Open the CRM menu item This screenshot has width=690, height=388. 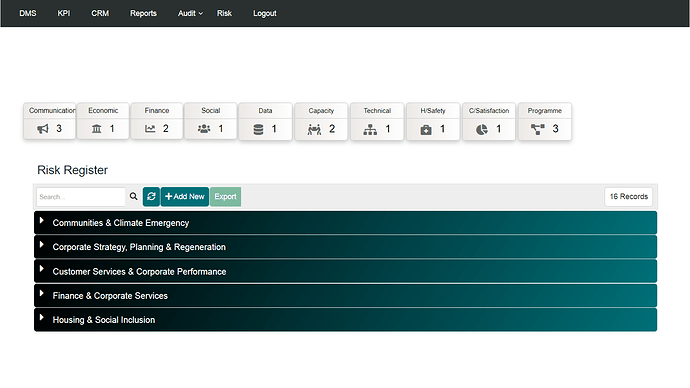pos(100,13)
